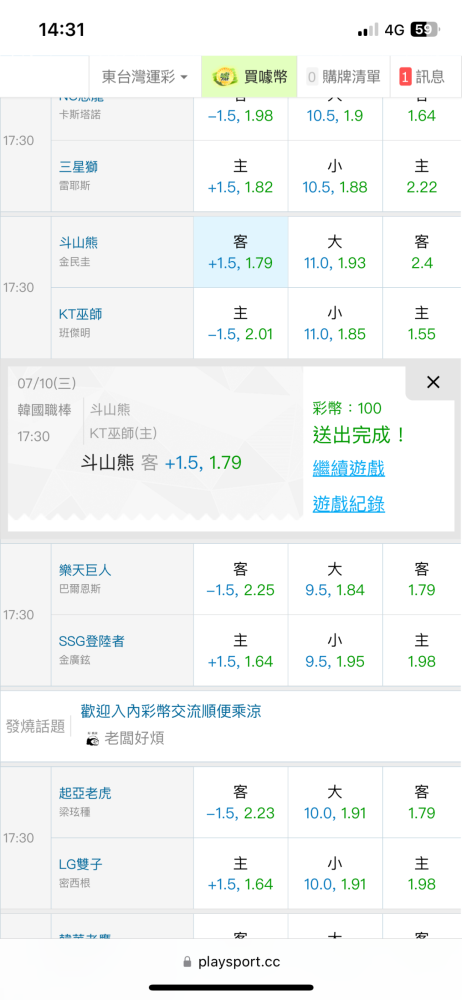Open the 斗山熊 team link
Screen dimensions: 462x1000
[x=78, y=242]
